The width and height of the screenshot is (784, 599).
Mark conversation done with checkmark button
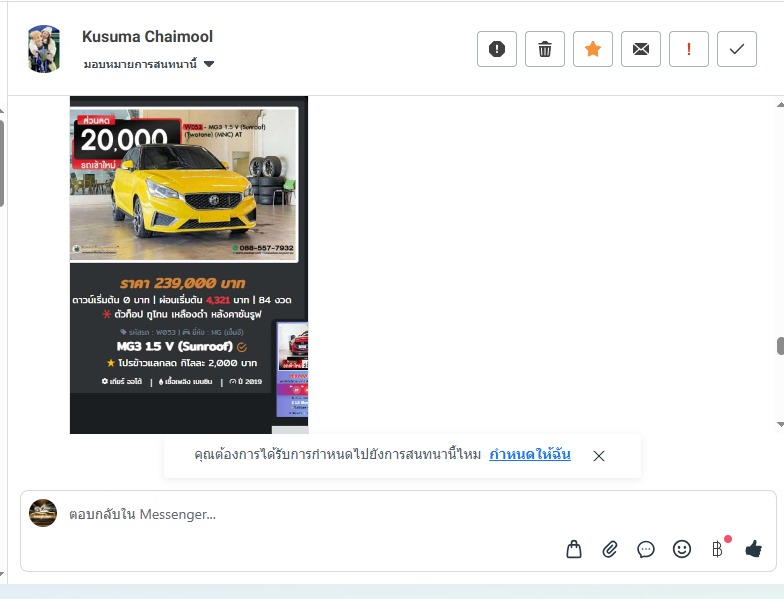pyautogui.click(x=736, y=49)
